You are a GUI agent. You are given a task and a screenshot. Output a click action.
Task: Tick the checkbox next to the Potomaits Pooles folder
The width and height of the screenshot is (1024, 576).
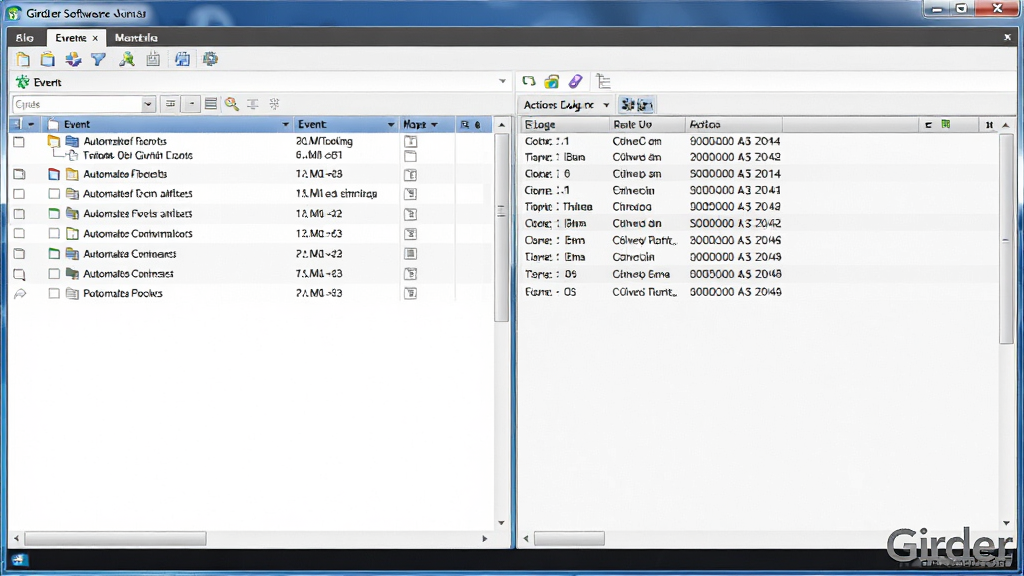(x=54, y=294)
